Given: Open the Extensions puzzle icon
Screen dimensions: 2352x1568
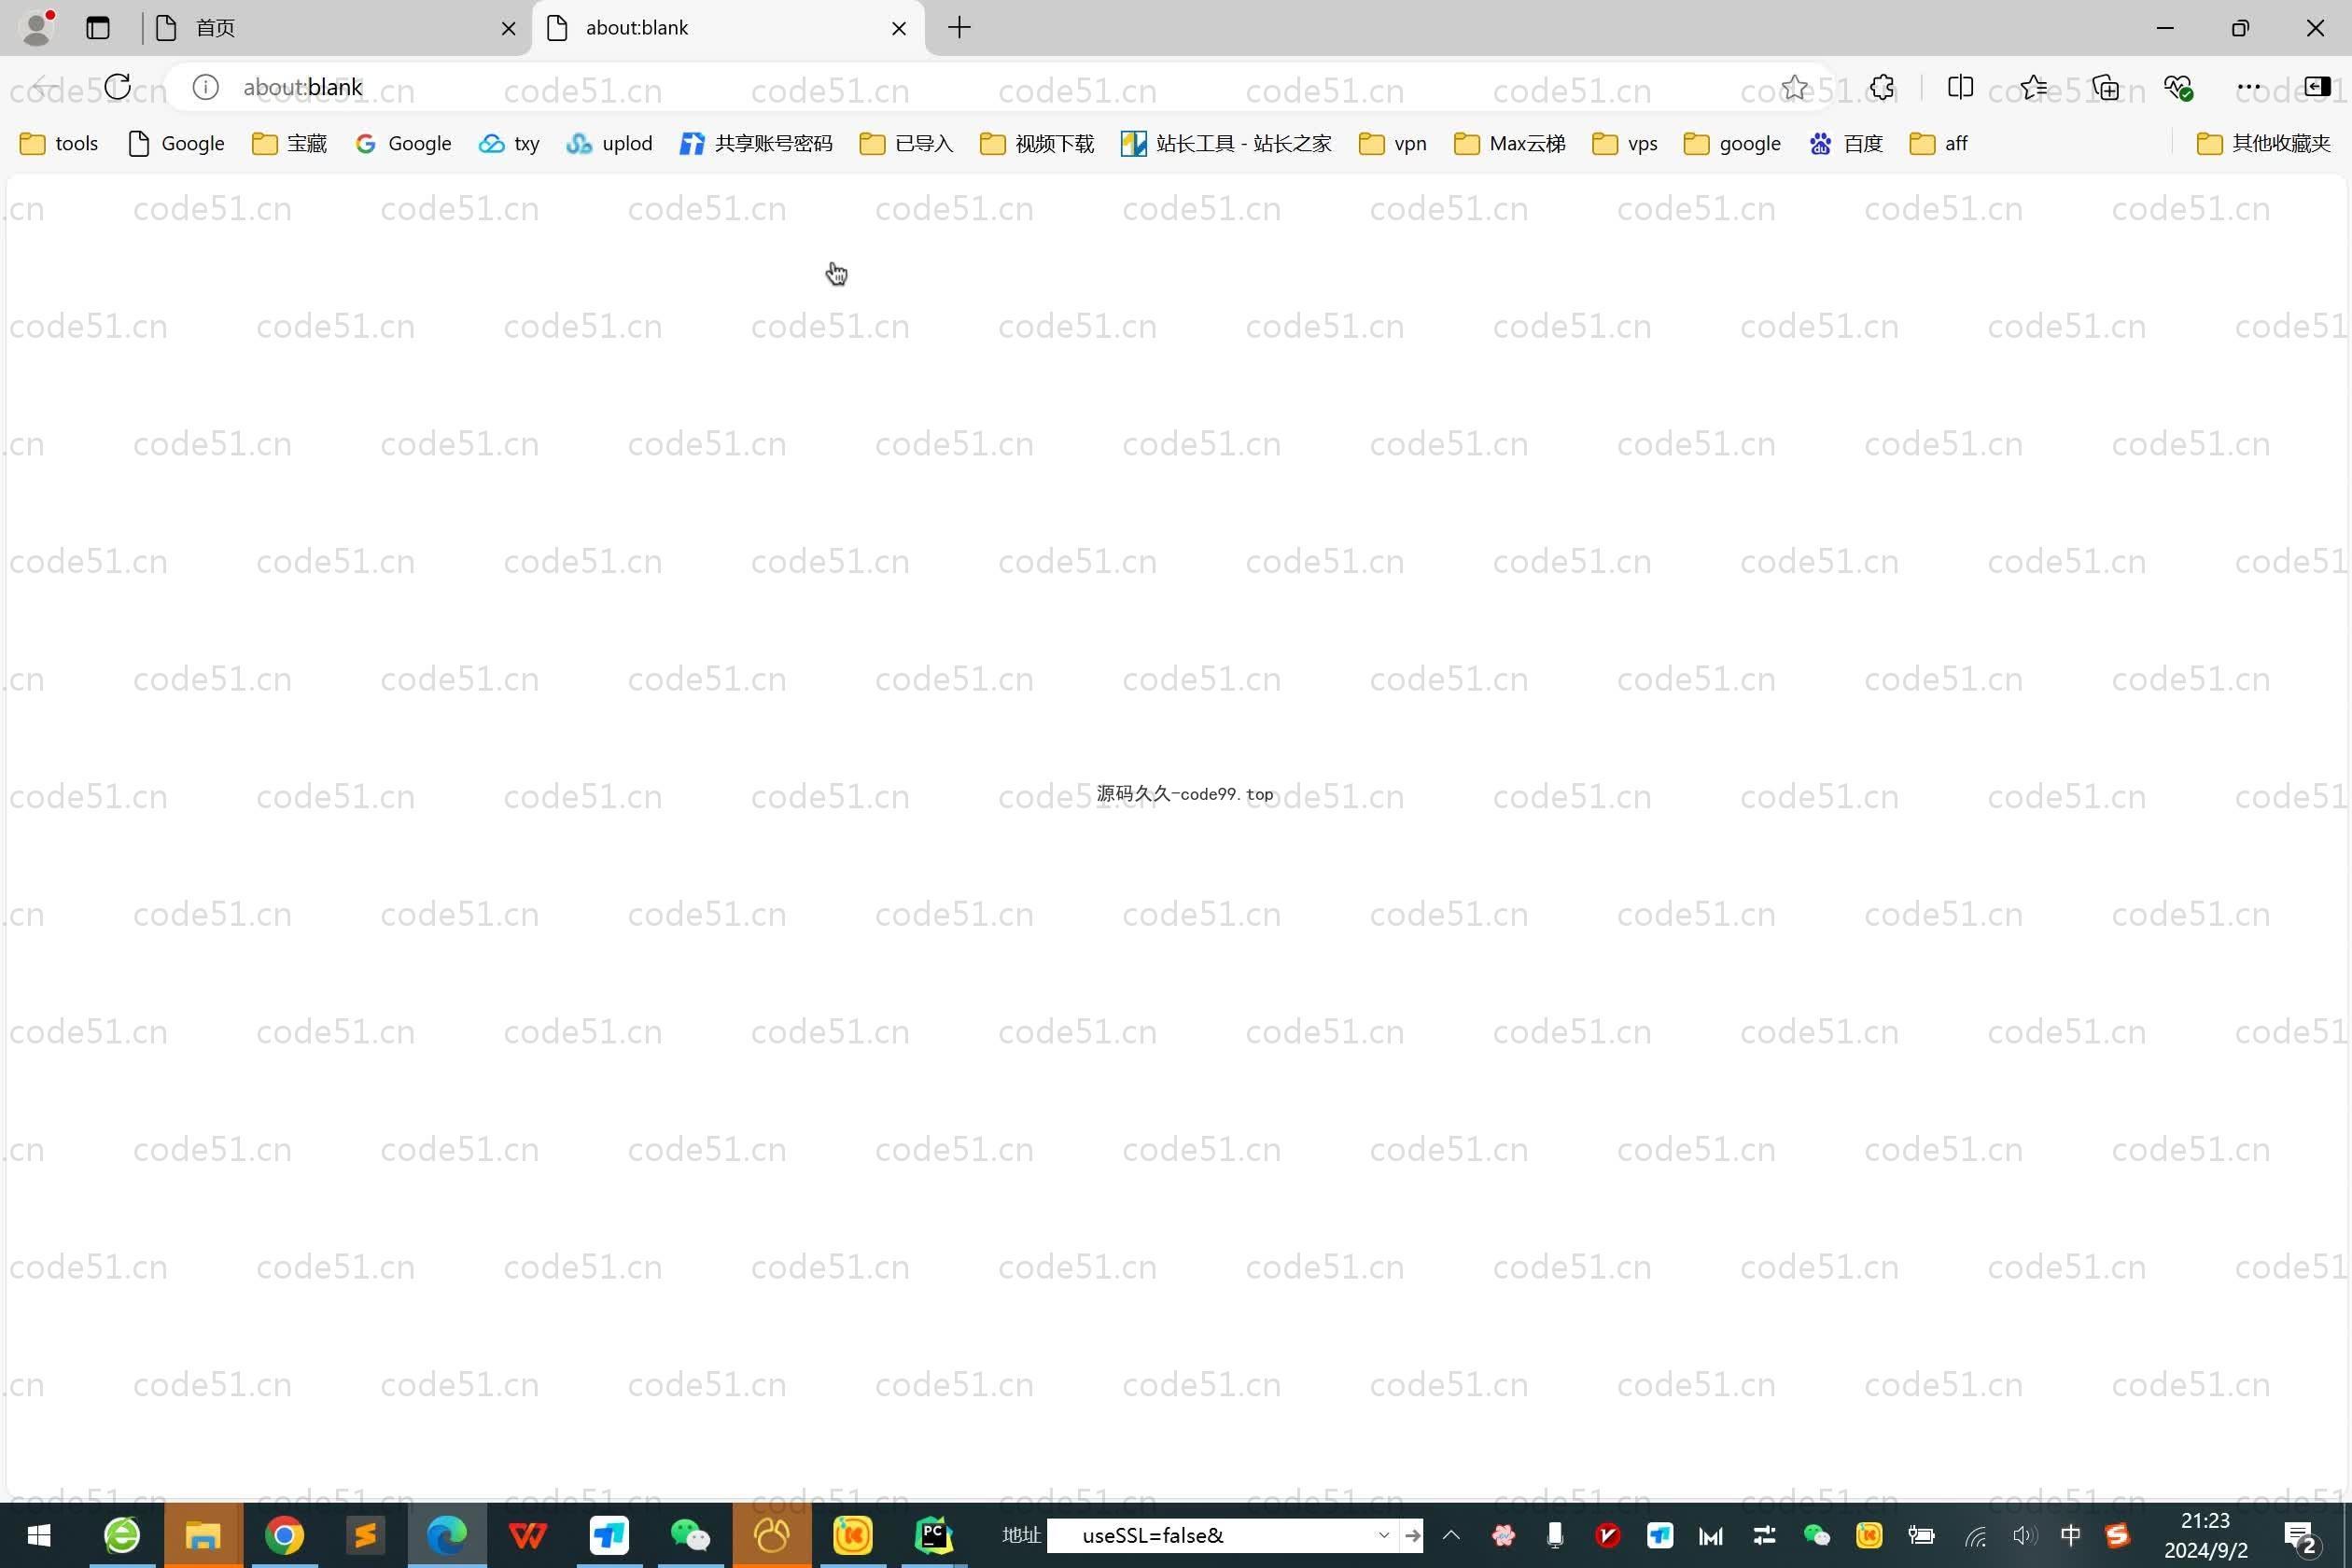Looking at the screenshot, I should 1881,87.
